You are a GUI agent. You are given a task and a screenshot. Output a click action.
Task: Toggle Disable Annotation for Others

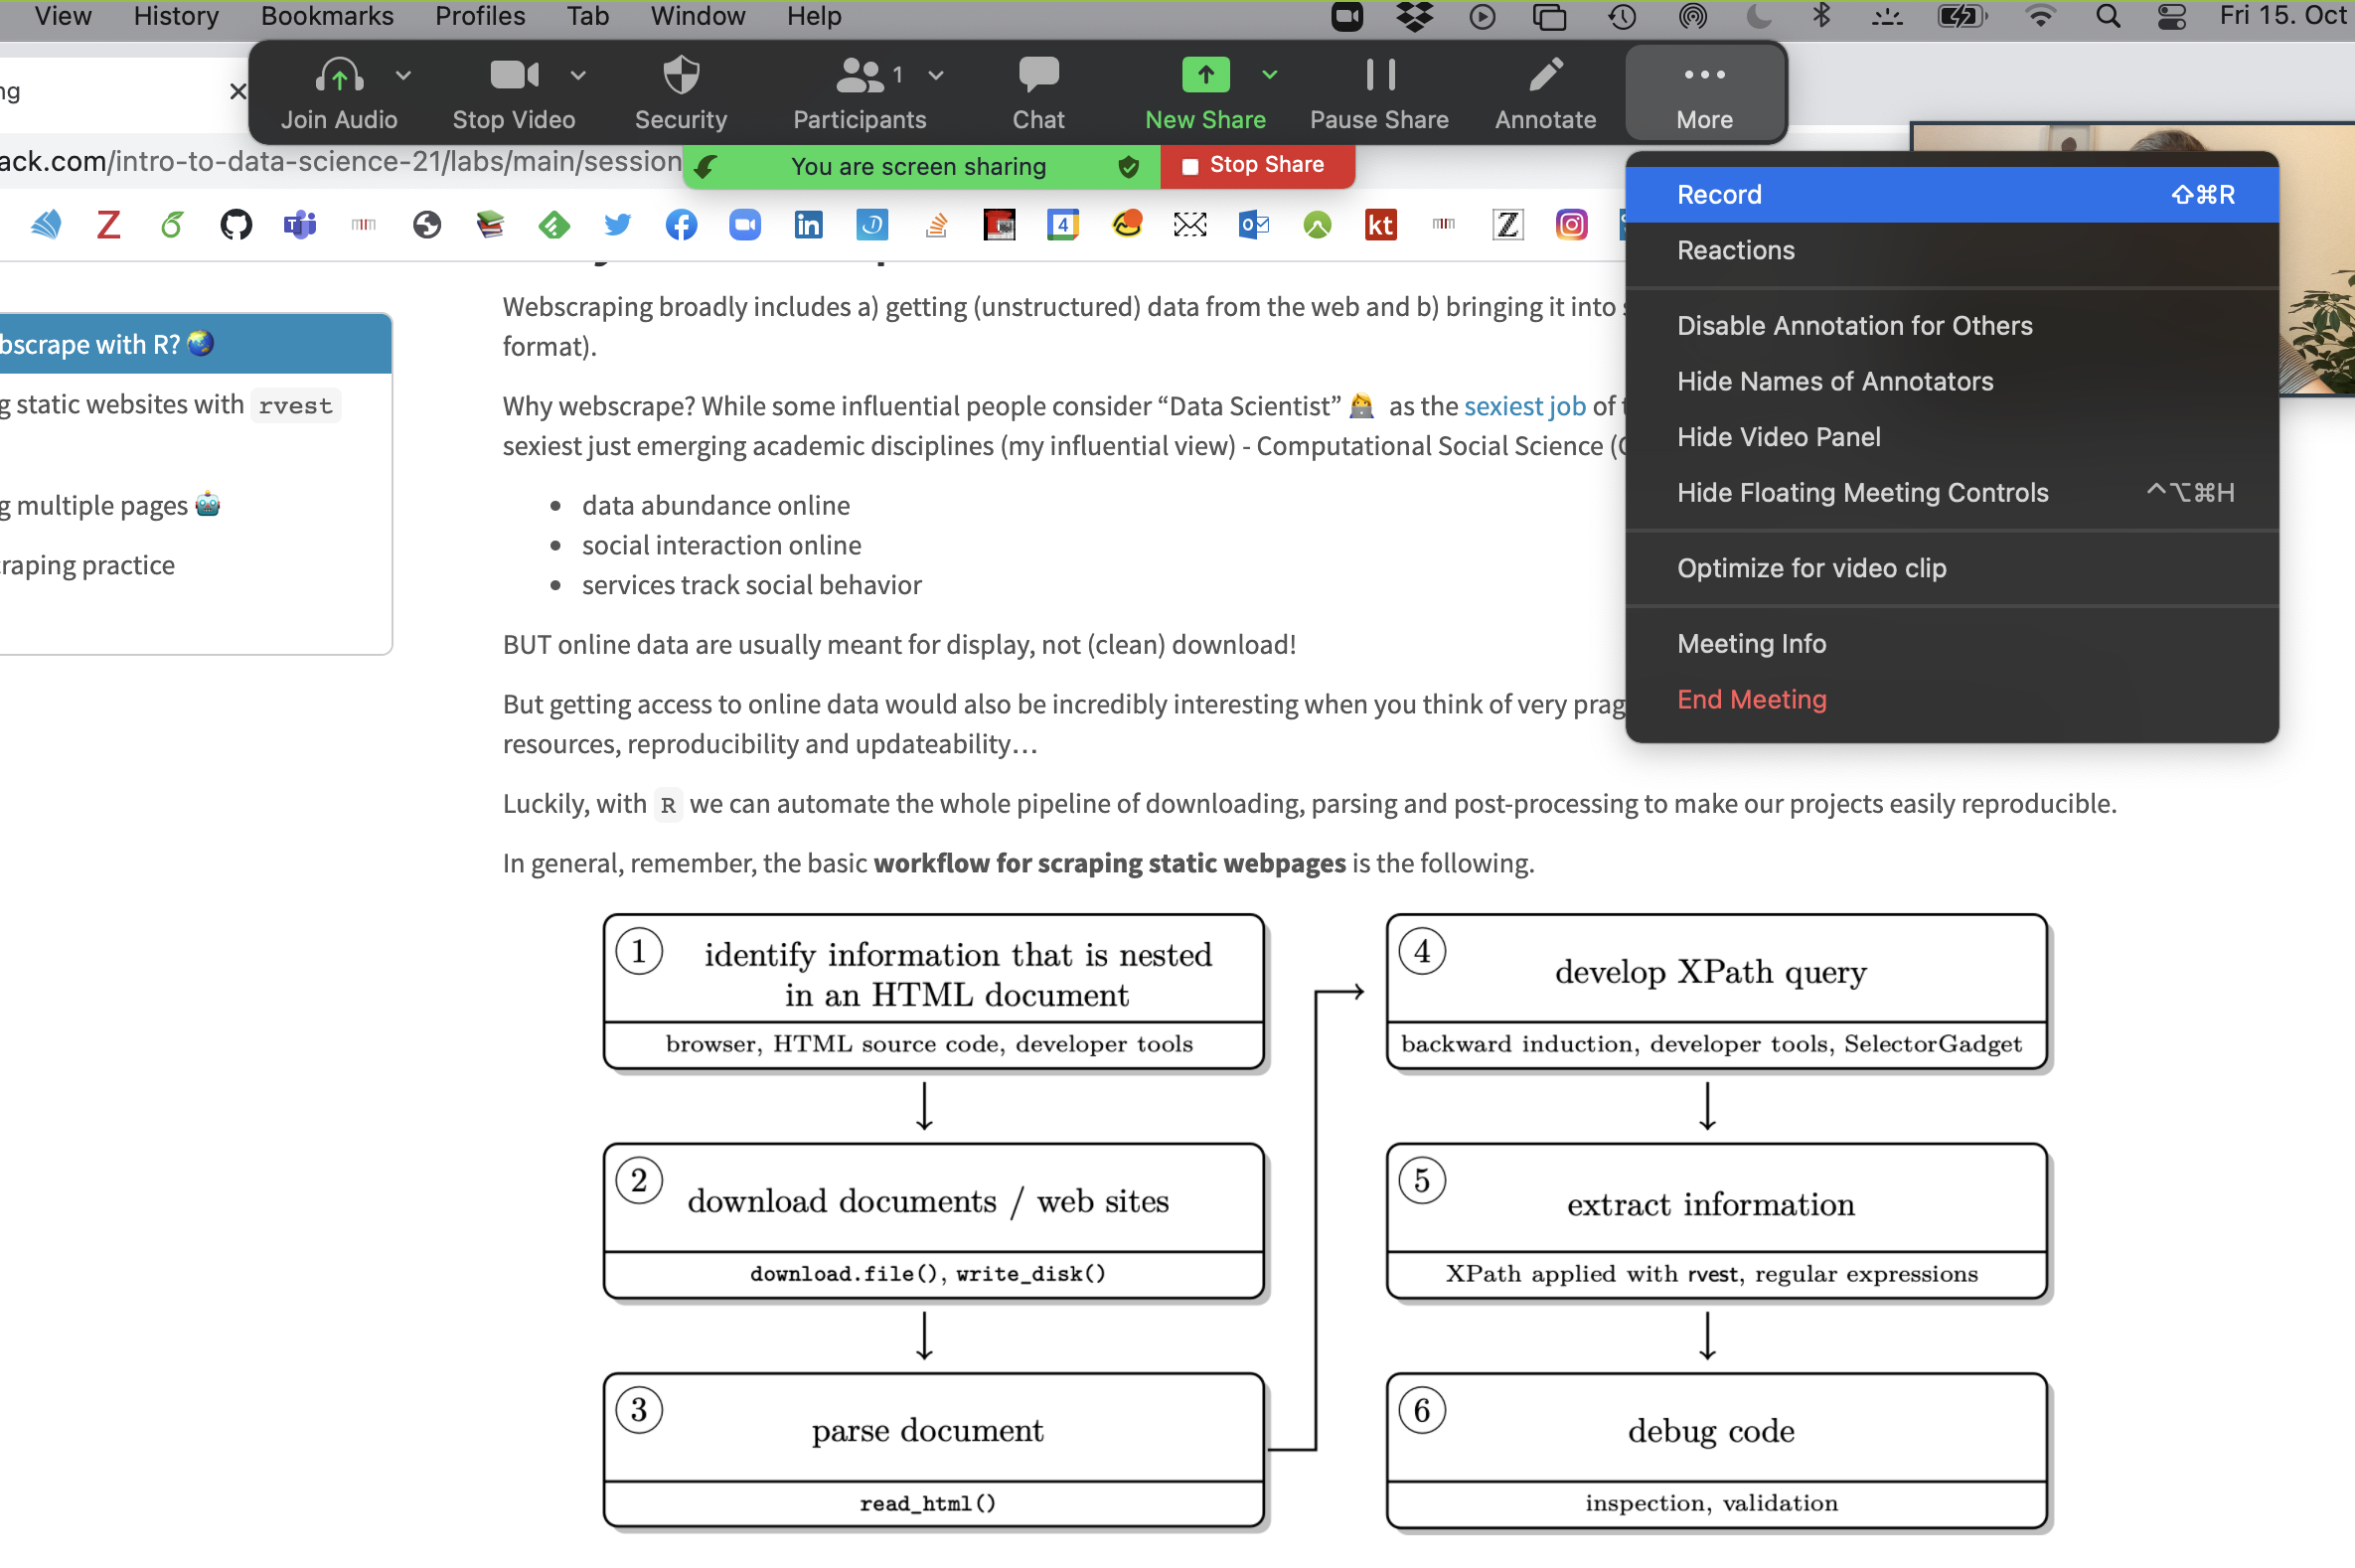[x=1854, y=326]
